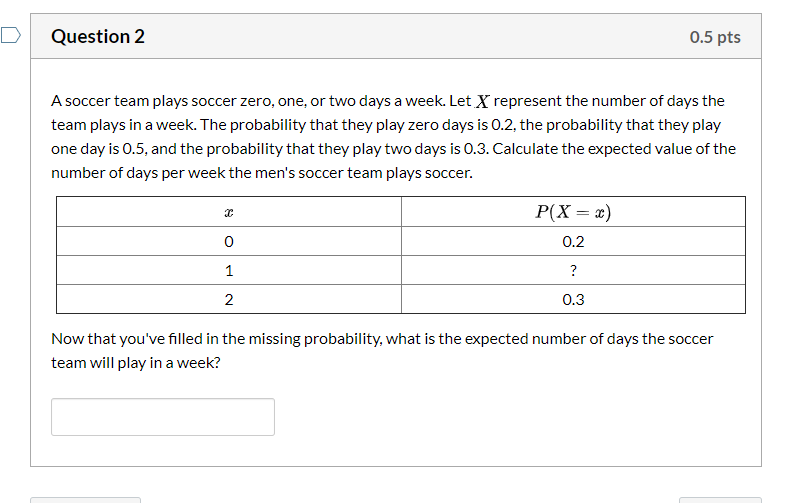
Task: Select the table cell showing 0
Action: coord(229,241)
